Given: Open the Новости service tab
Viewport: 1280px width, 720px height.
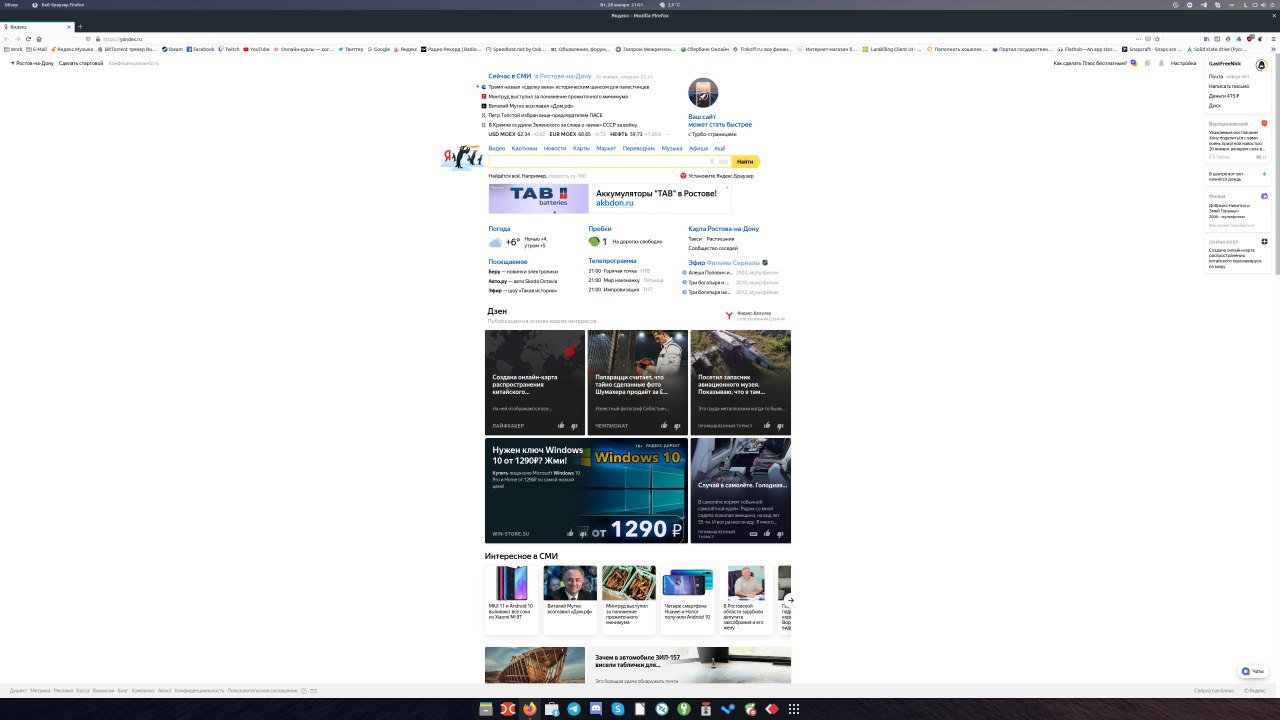Looking at the screenshot, I should pyautogui.click(x=555, y=148).
